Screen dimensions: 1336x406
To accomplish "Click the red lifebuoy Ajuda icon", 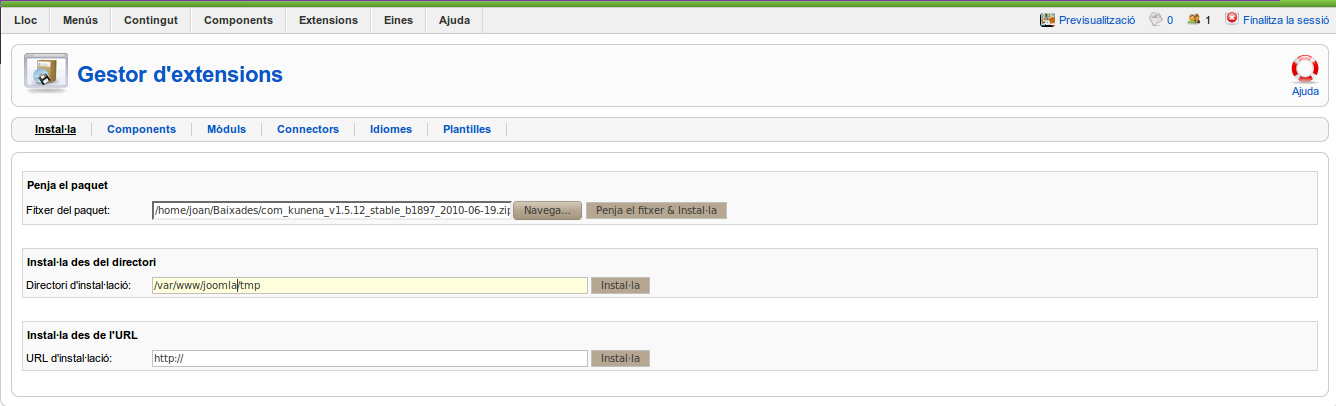I will click(1305, 68).
